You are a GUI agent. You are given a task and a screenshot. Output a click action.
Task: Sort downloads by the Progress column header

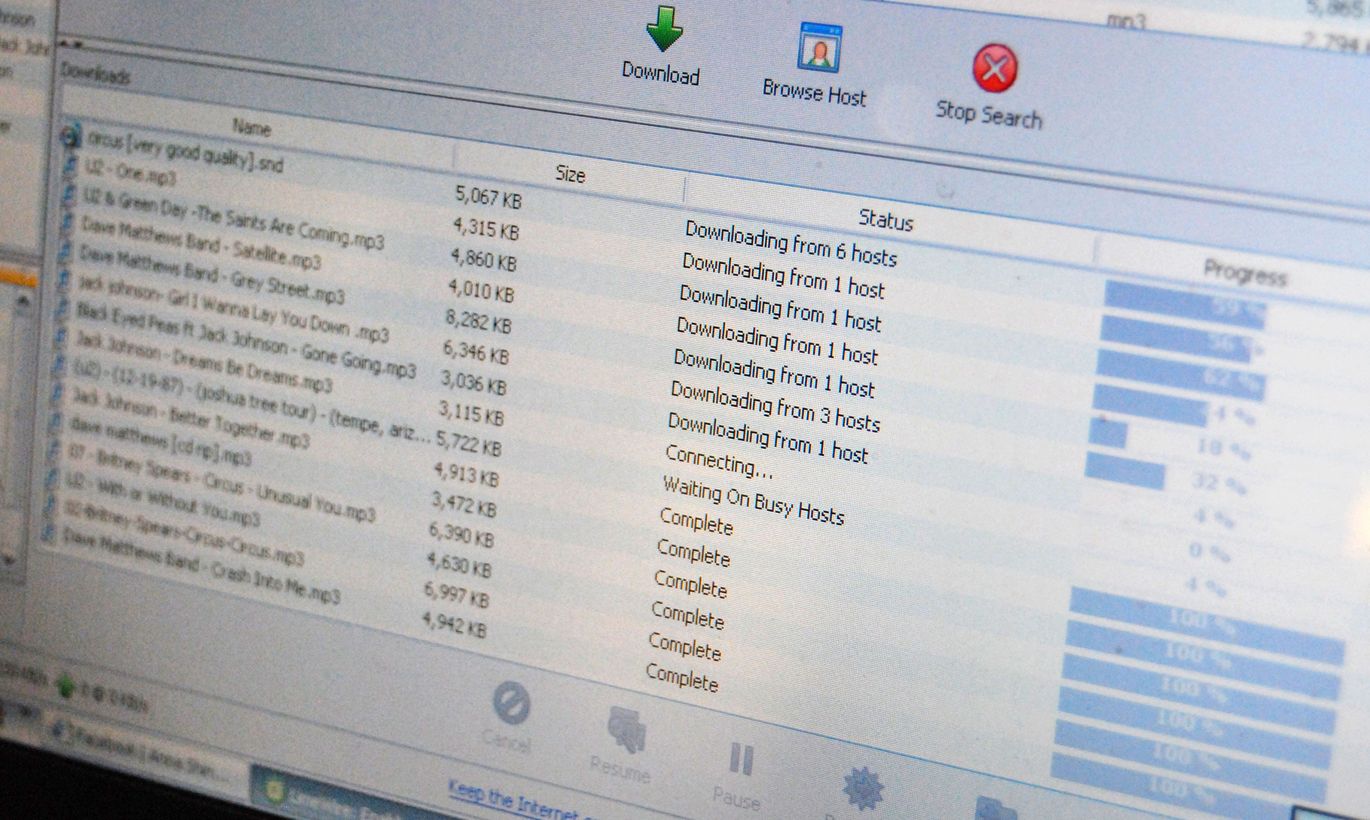point(1245,271)
